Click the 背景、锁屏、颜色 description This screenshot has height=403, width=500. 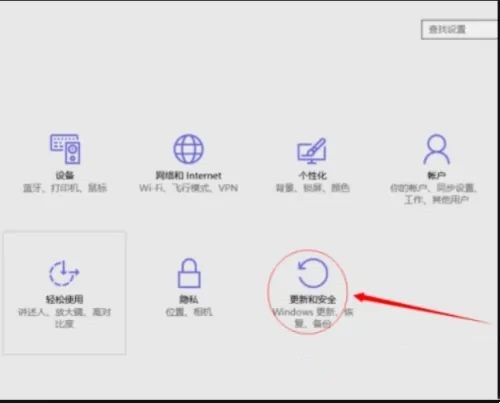pos(312,188)
